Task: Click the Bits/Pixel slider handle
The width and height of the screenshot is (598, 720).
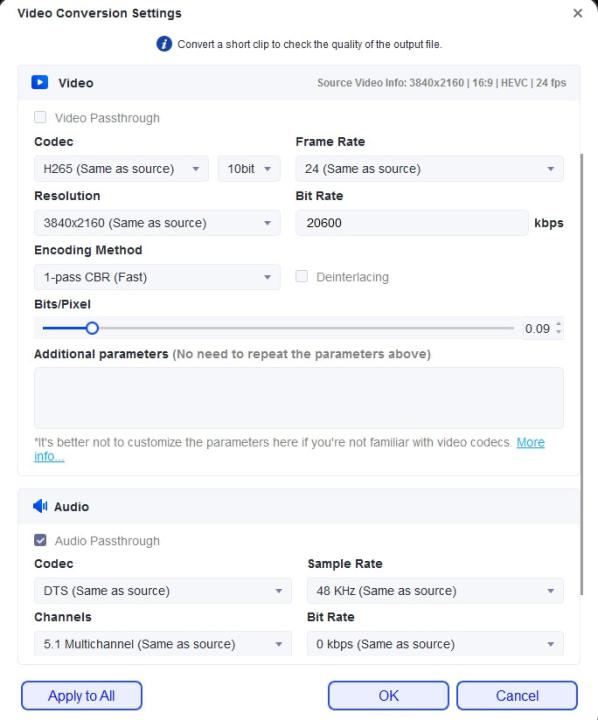Action: click(92, 328)
